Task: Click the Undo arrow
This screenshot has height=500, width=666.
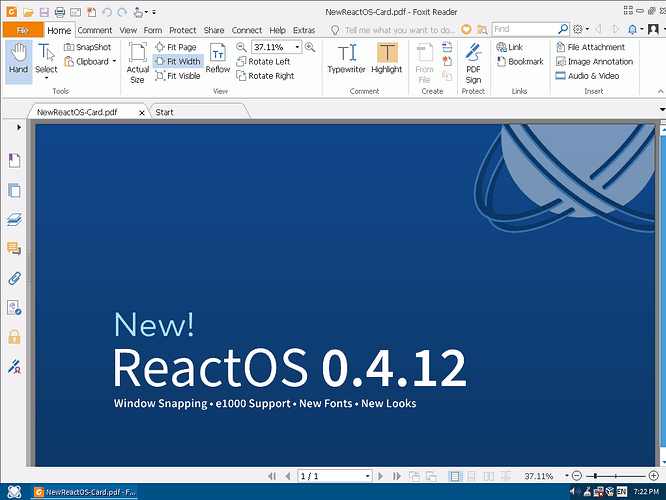Action: click(x=107, y=12)
